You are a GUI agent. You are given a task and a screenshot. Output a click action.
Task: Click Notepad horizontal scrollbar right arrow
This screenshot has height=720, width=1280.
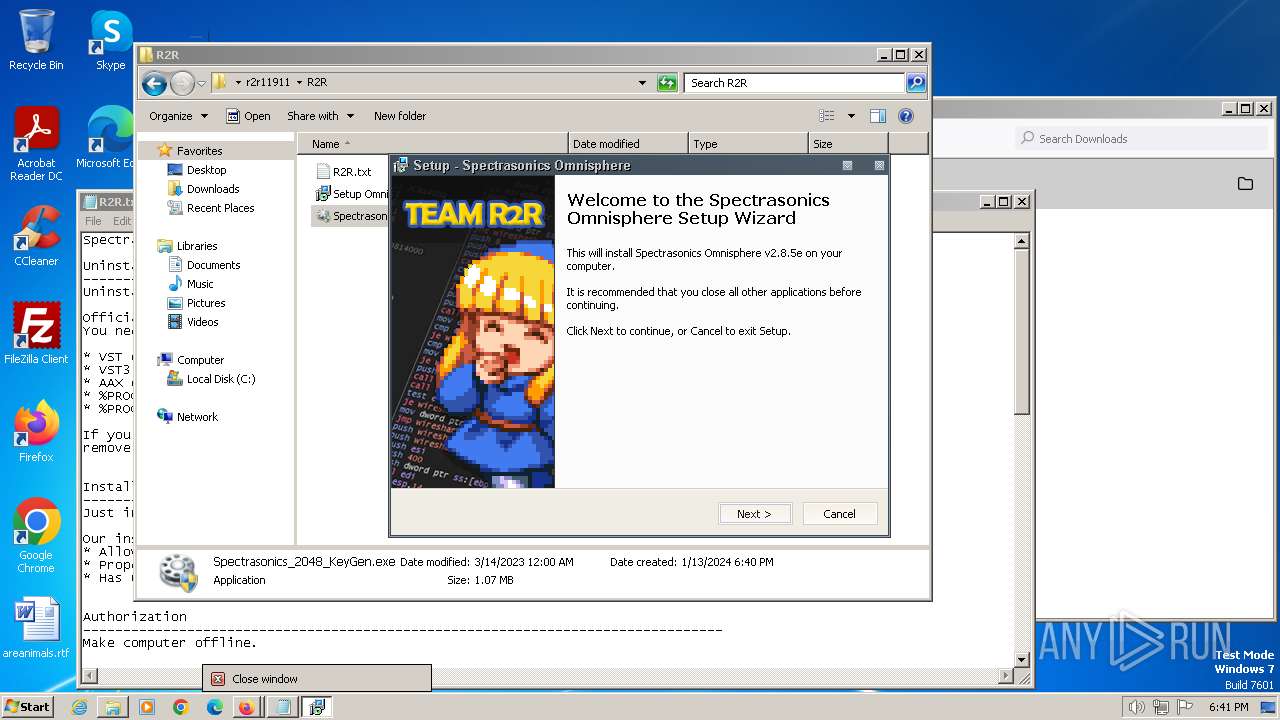1006,677
